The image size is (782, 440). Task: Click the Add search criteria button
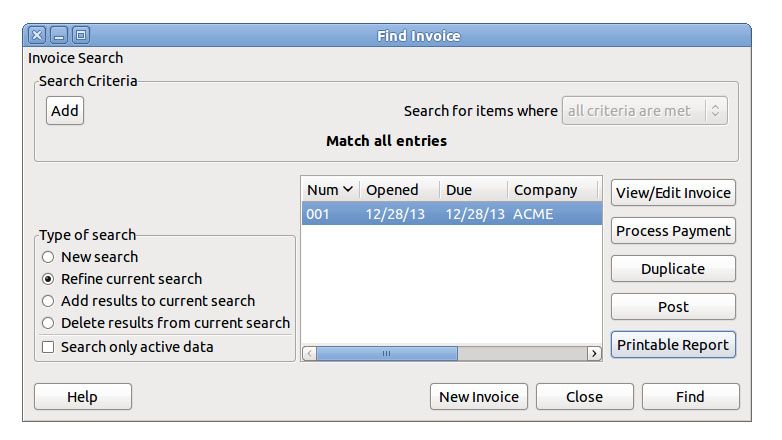(x=65, y=111)
